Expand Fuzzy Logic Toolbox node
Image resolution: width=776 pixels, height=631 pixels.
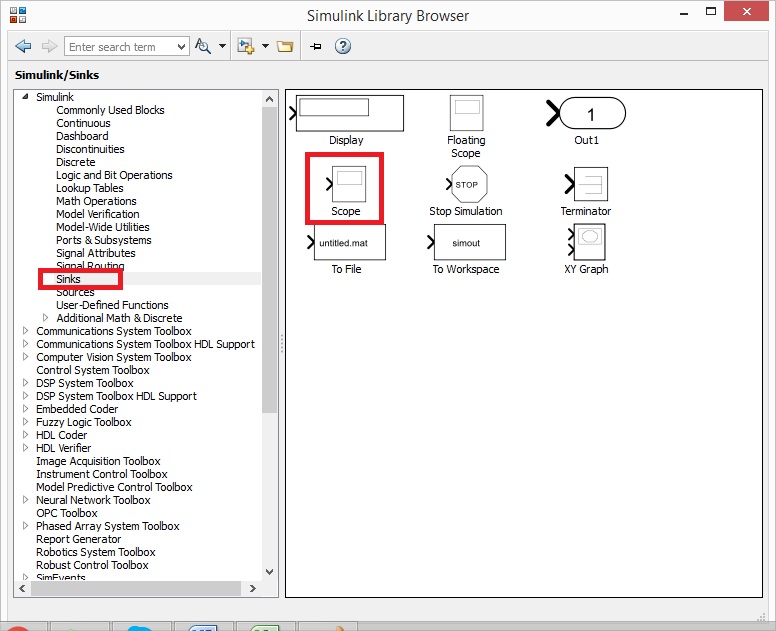[x=26, y=421]
